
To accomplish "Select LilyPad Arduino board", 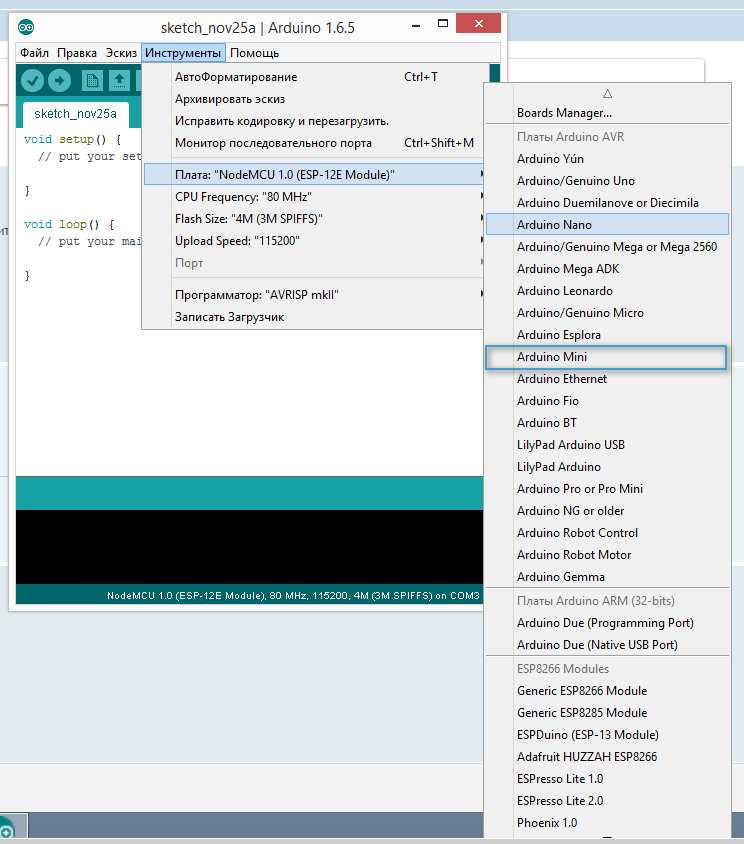I will click(607, 467).
